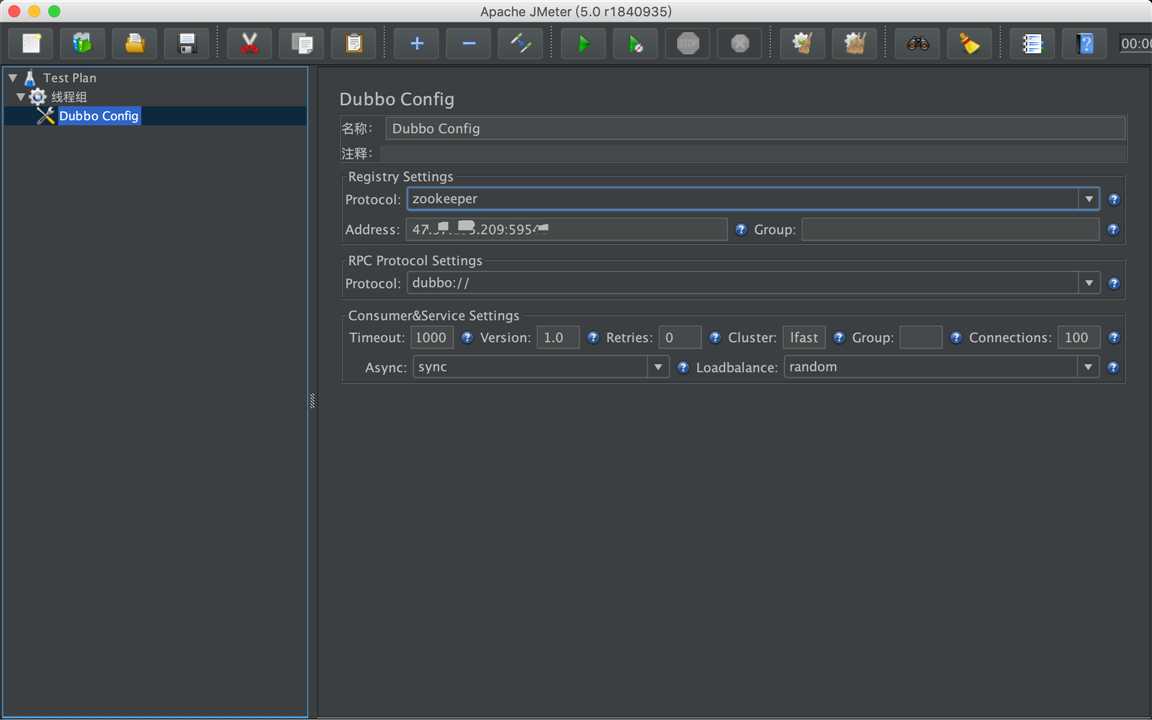Click the Open file folder icon

[134, 43]
